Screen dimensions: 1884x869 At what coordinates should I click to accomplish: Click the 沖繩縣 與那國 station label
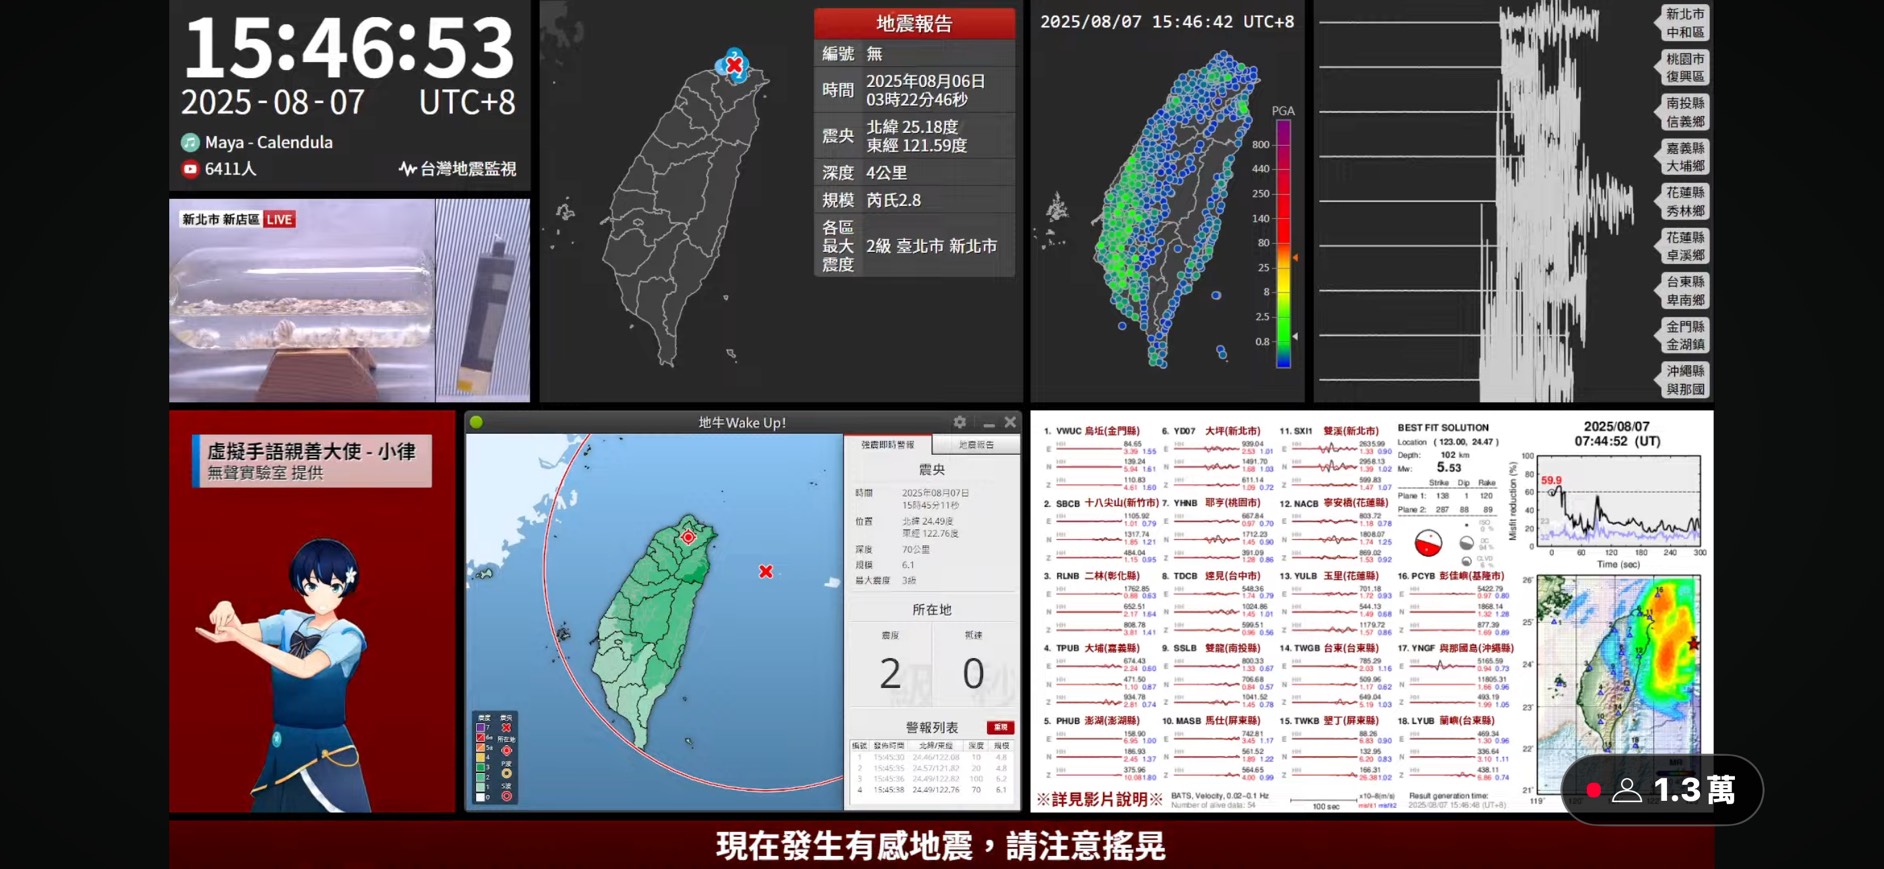point(1685,380)
